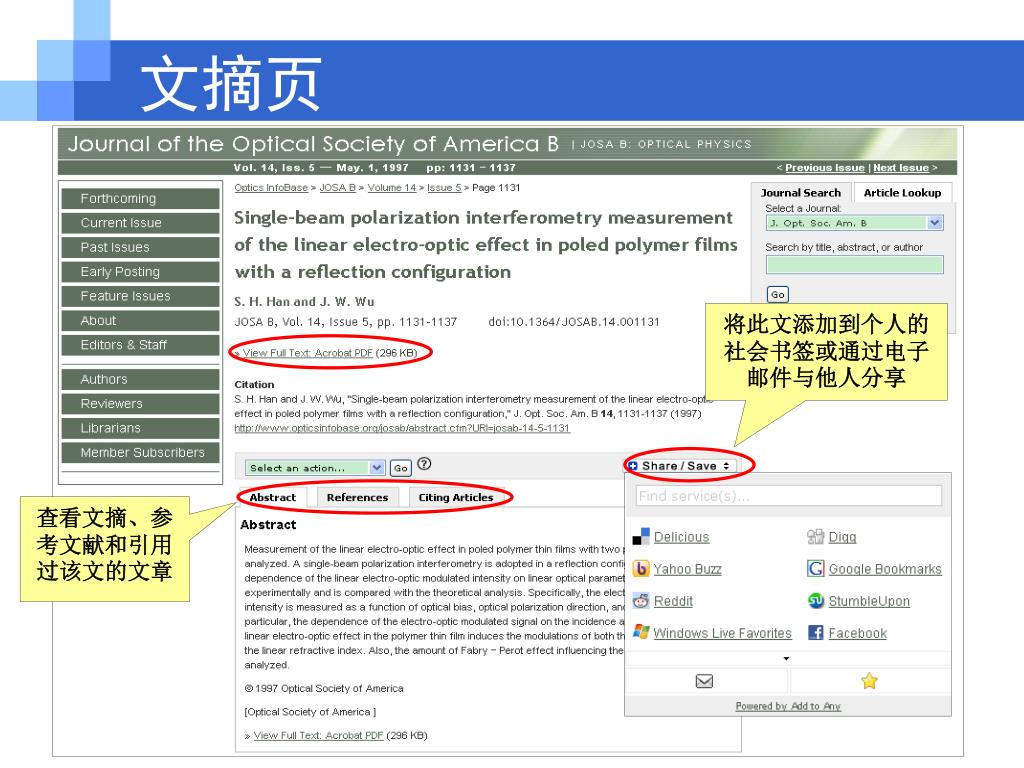Click the Digg service icon

point(815,537)
